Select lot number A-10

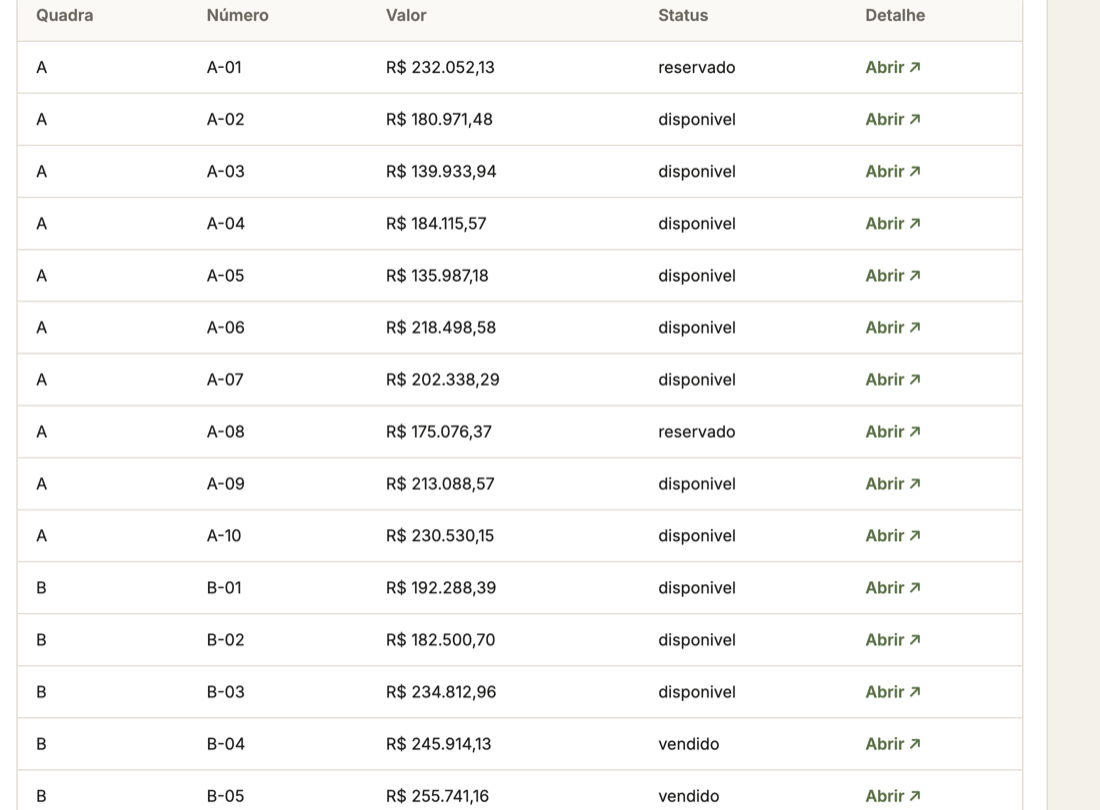[x=224, y=536]
